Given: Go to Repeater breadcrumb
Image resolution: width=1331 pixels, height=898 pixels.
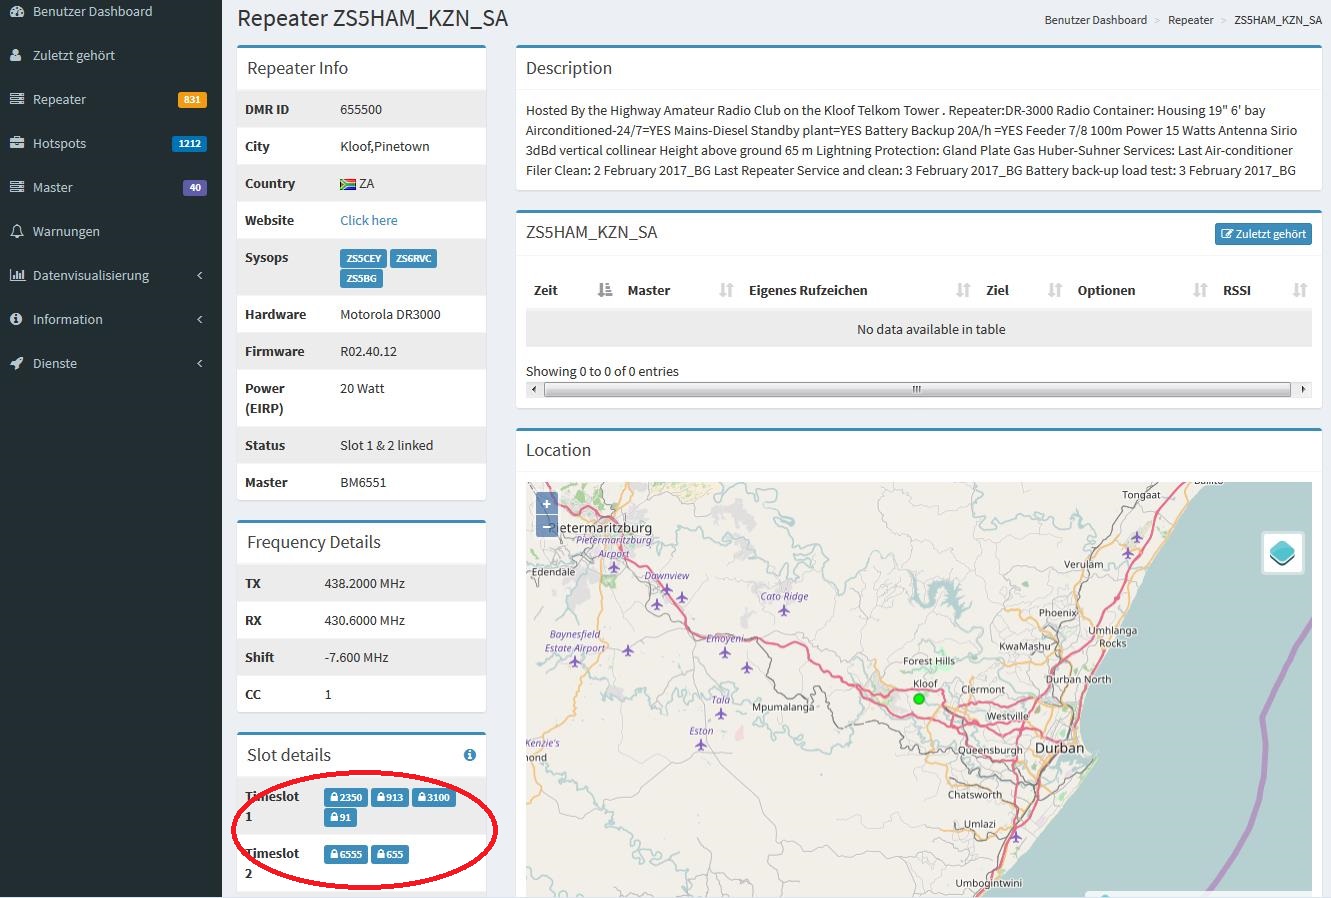Looking at the screenshot, I should point(1190,20).
